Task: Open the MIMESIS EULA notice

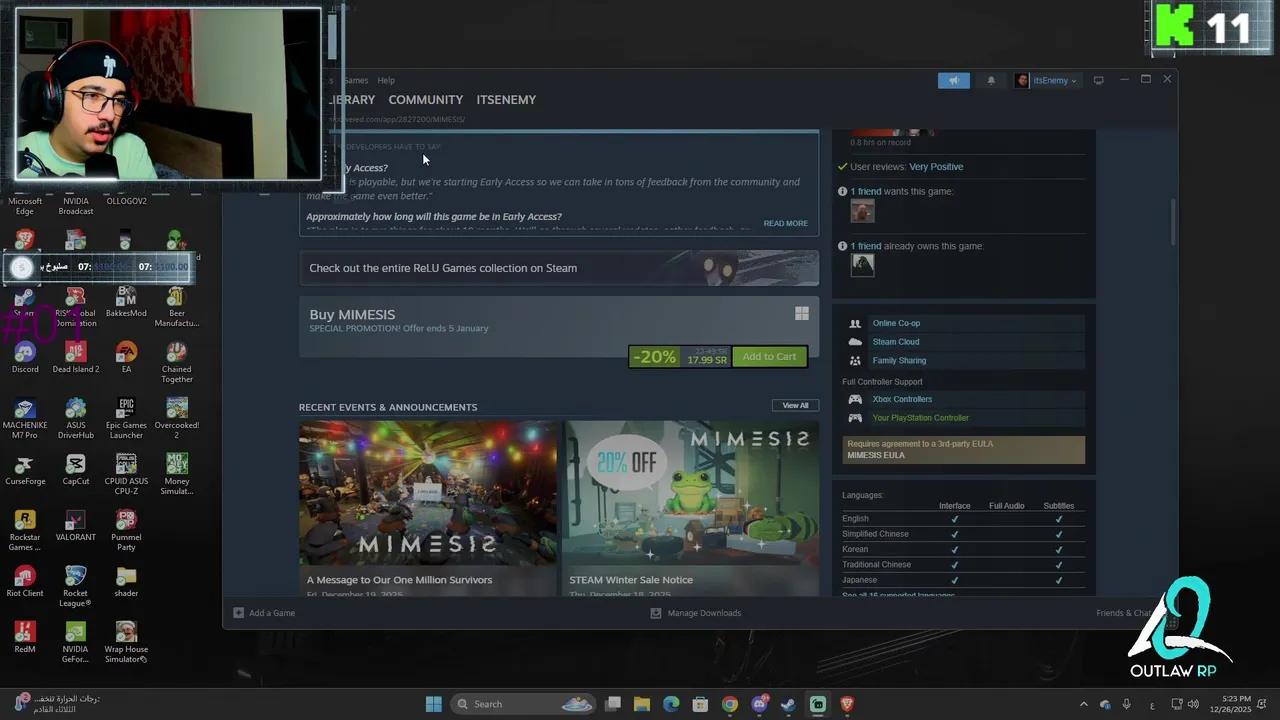Action: point(964,449)
